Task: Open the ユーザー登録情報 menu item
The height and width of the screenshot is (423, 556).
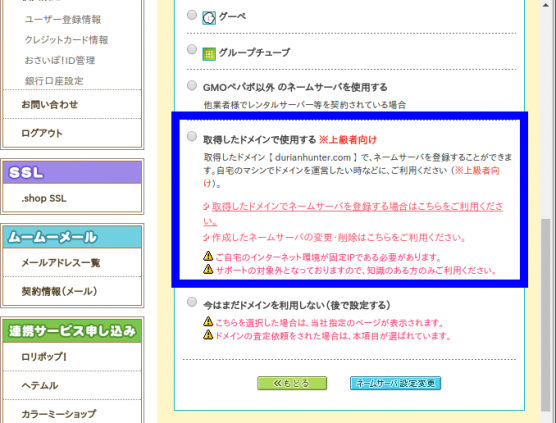Action: click(x=63, y=20)
